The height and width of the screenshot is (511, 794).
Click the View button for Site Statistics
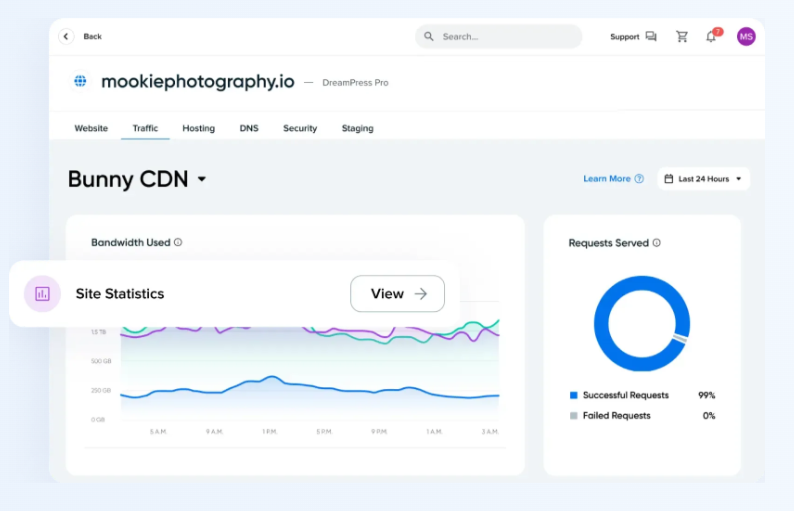[397, 294]
